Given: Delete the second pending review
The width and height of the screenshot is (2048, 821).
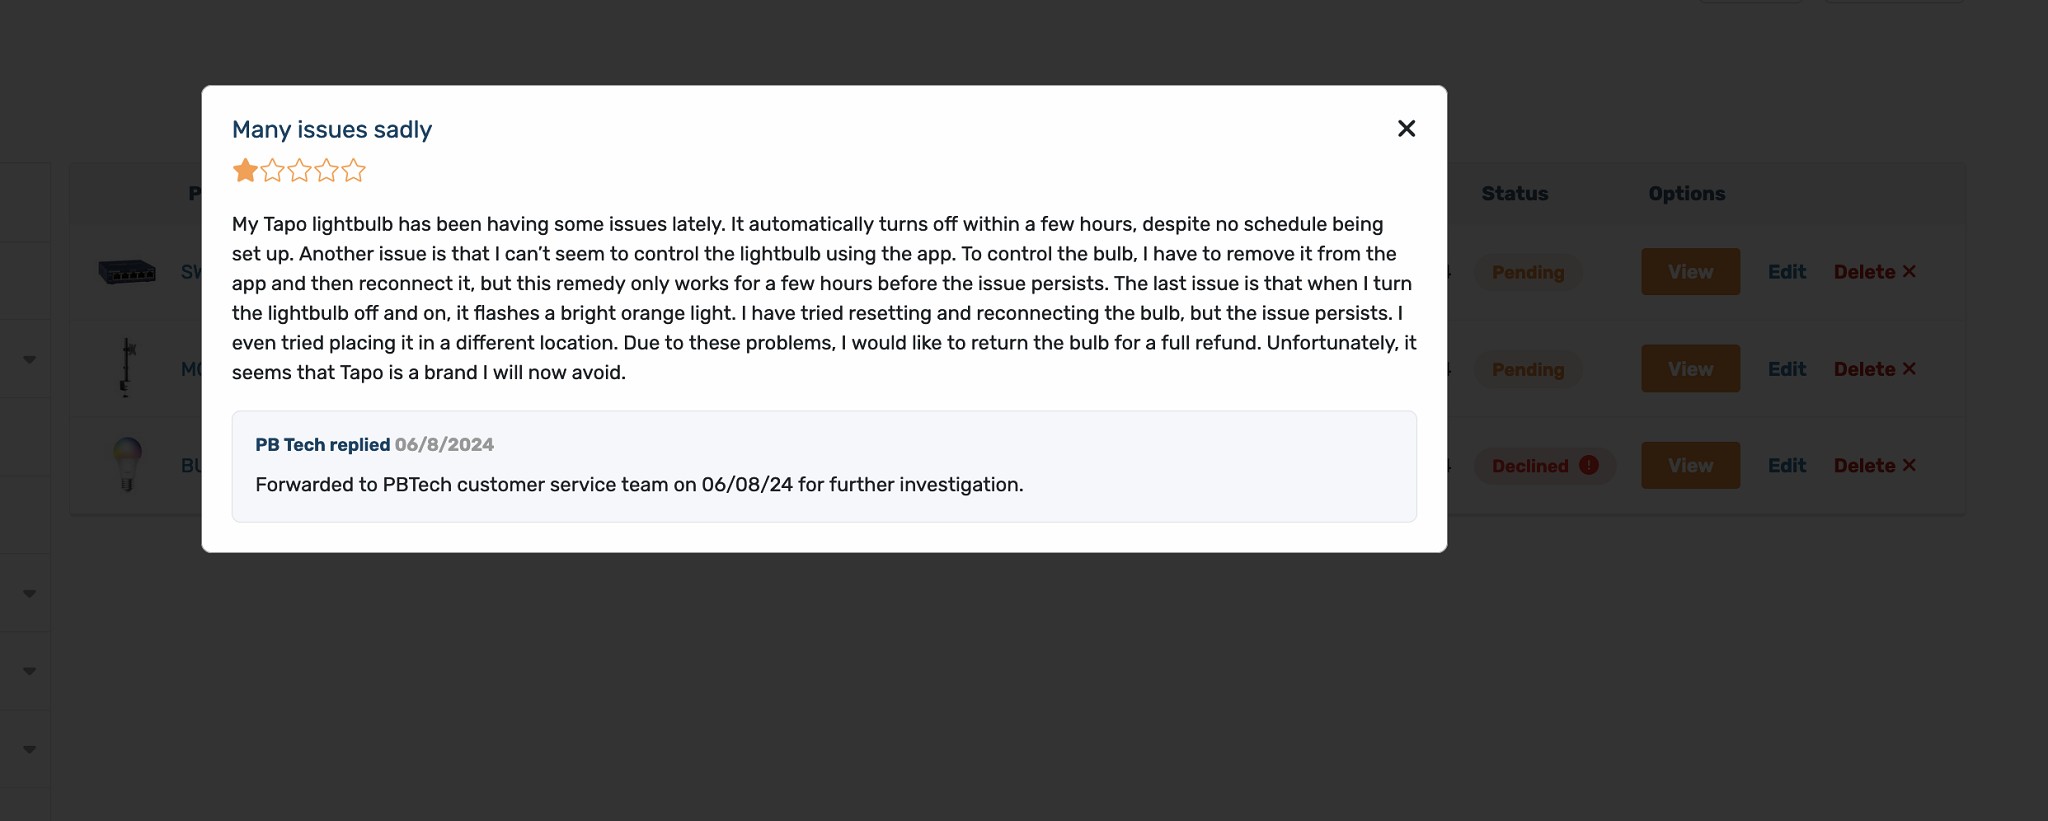Looking at the screenshot, I should tap(1875, 369).
